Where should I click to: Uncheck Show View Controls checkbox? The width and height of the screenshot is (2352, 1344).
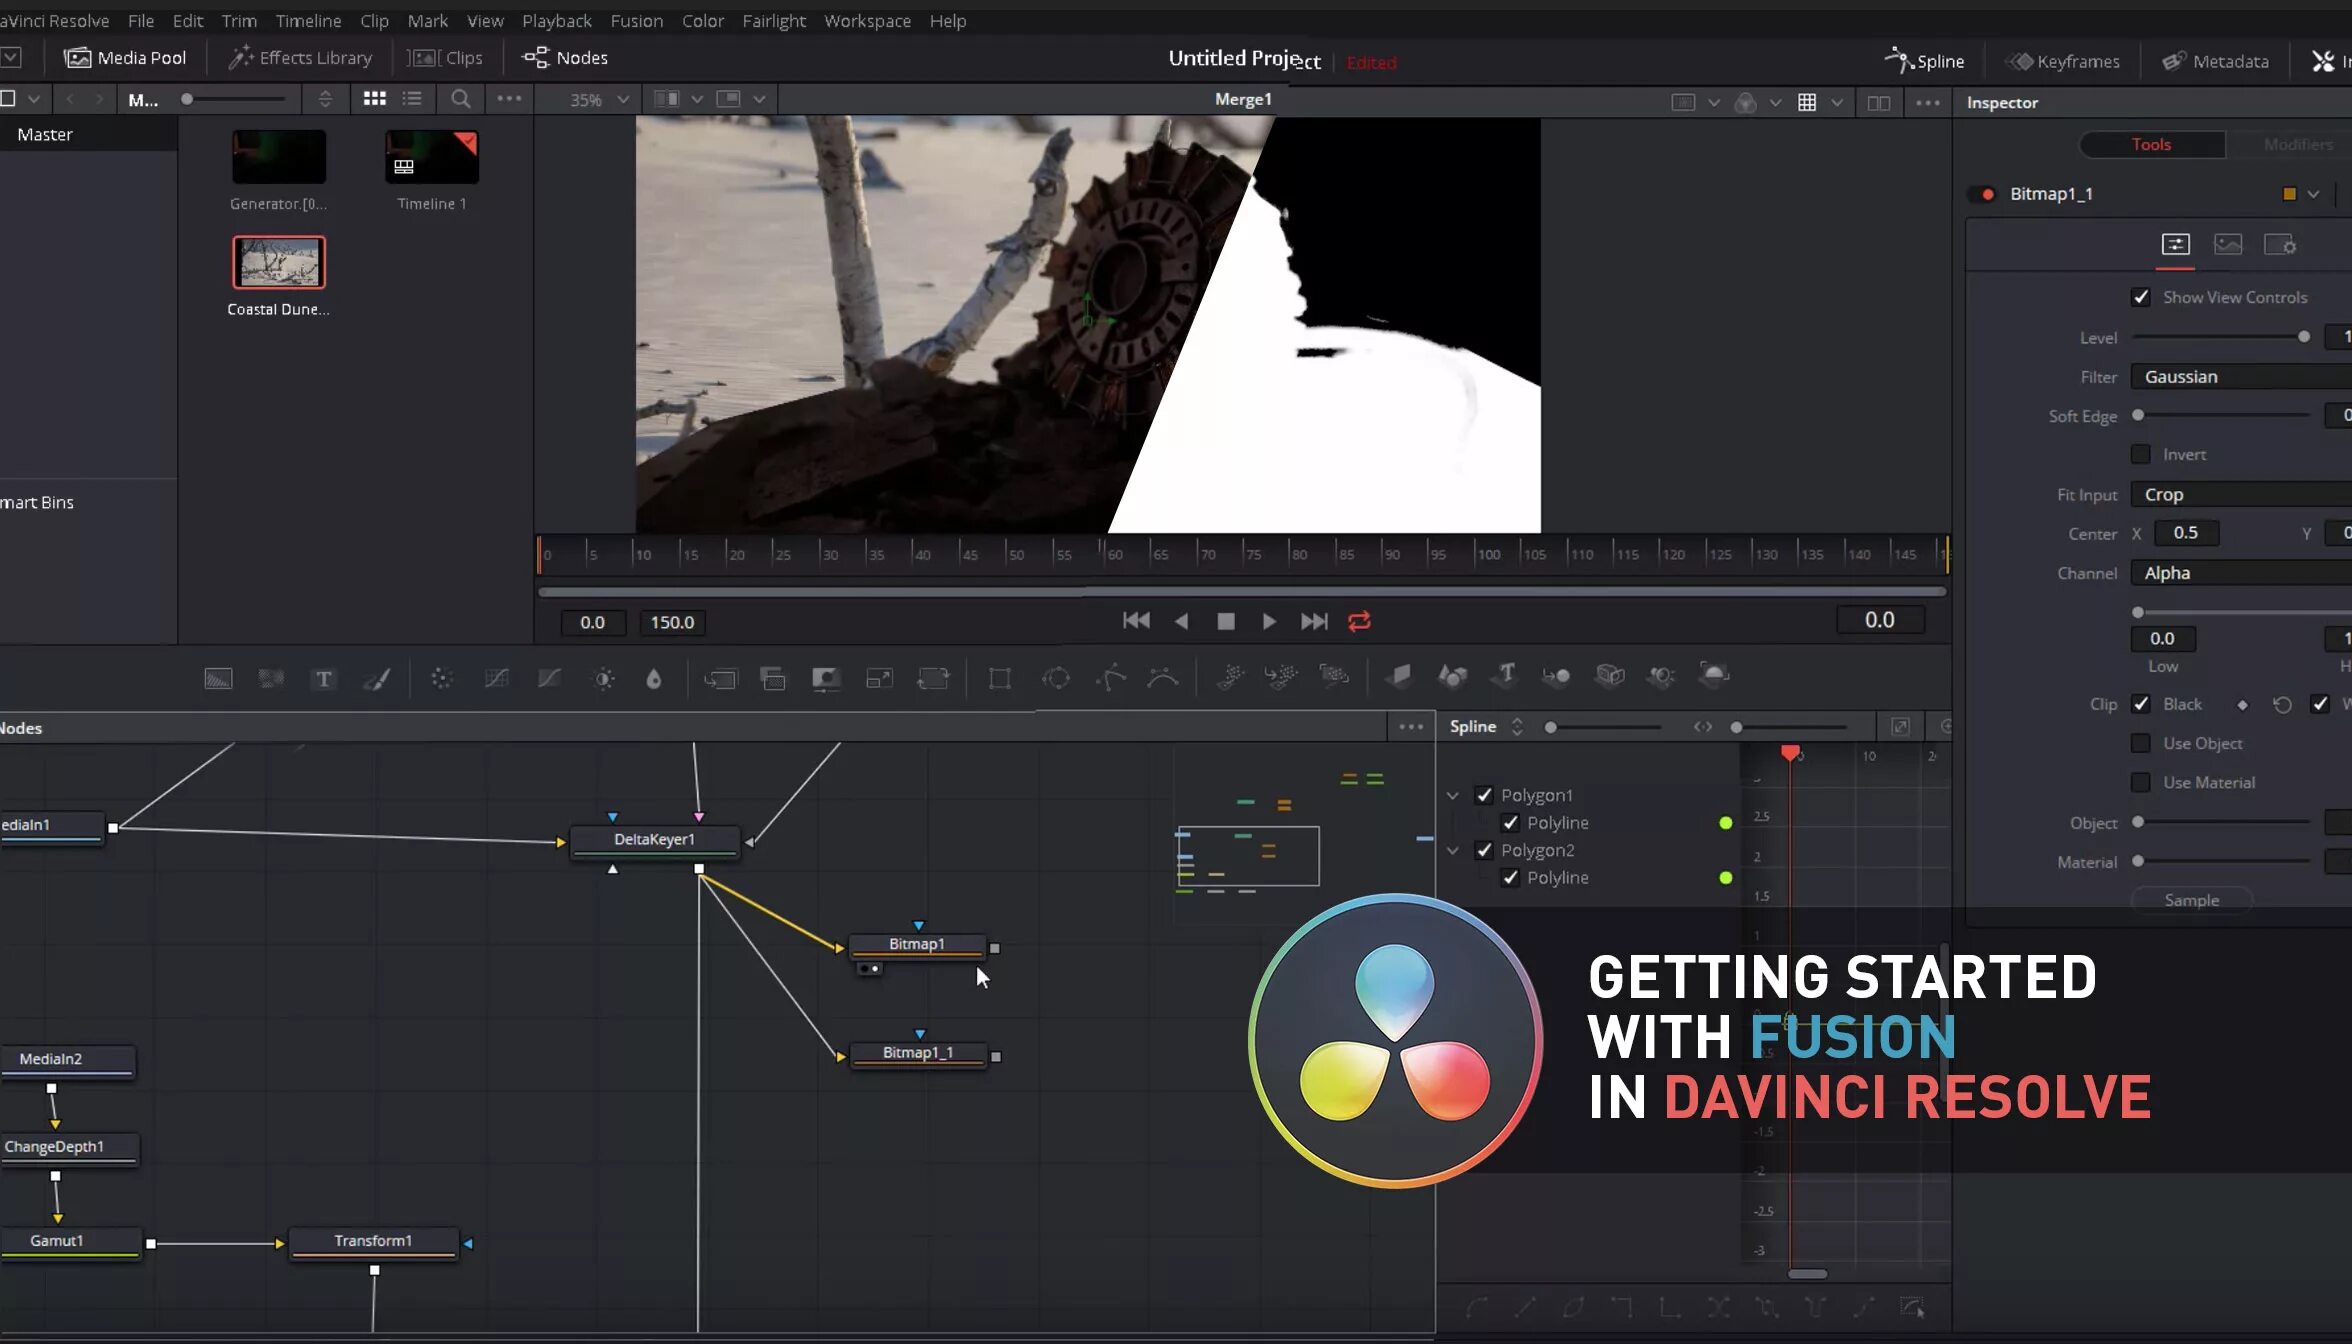click(x=2140, y=297)
